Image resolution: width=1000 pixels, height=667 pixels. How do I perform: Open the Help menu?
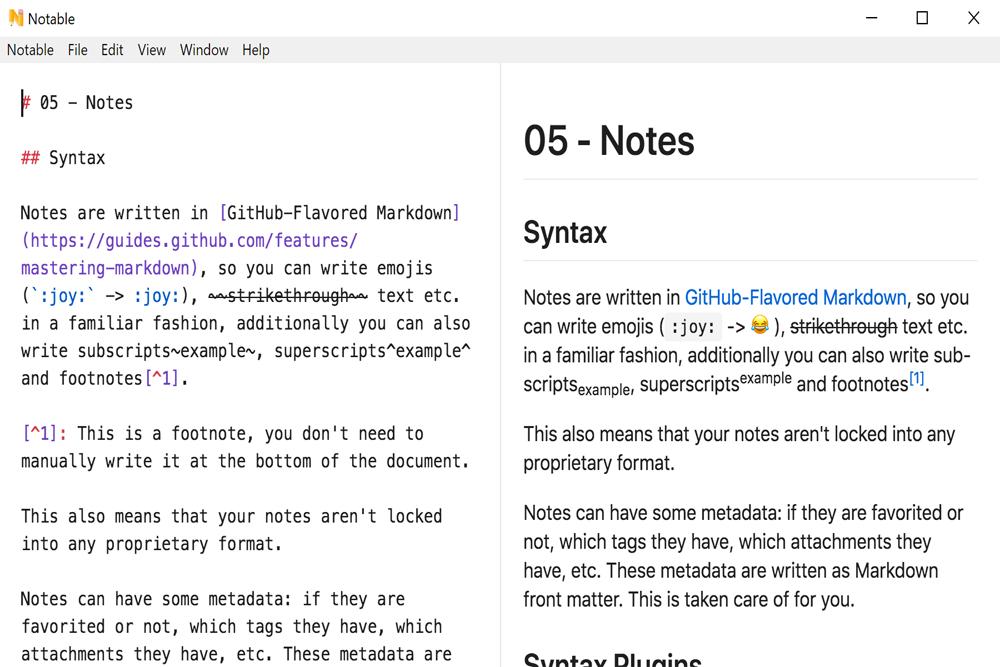(256, 50)
